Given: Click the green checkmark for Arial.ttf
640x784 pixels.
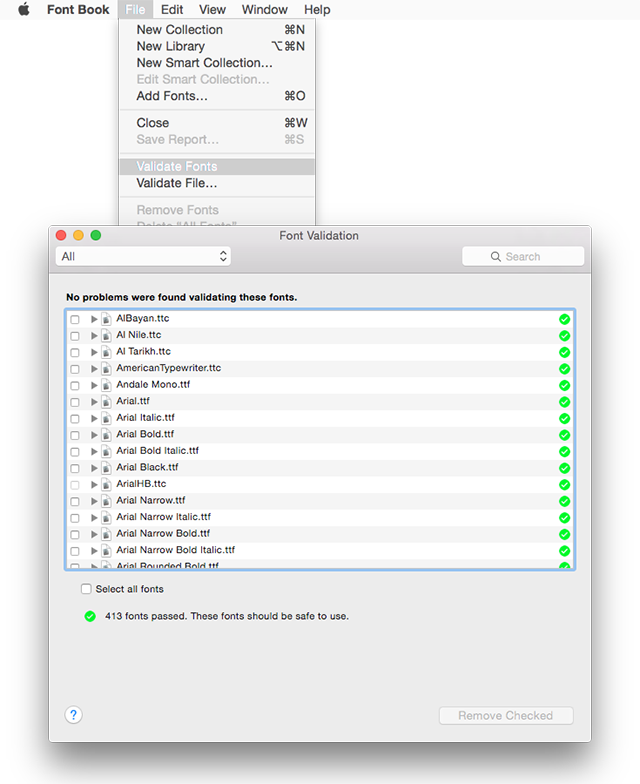Looking at the screenshot, I should tap(564, 402).
